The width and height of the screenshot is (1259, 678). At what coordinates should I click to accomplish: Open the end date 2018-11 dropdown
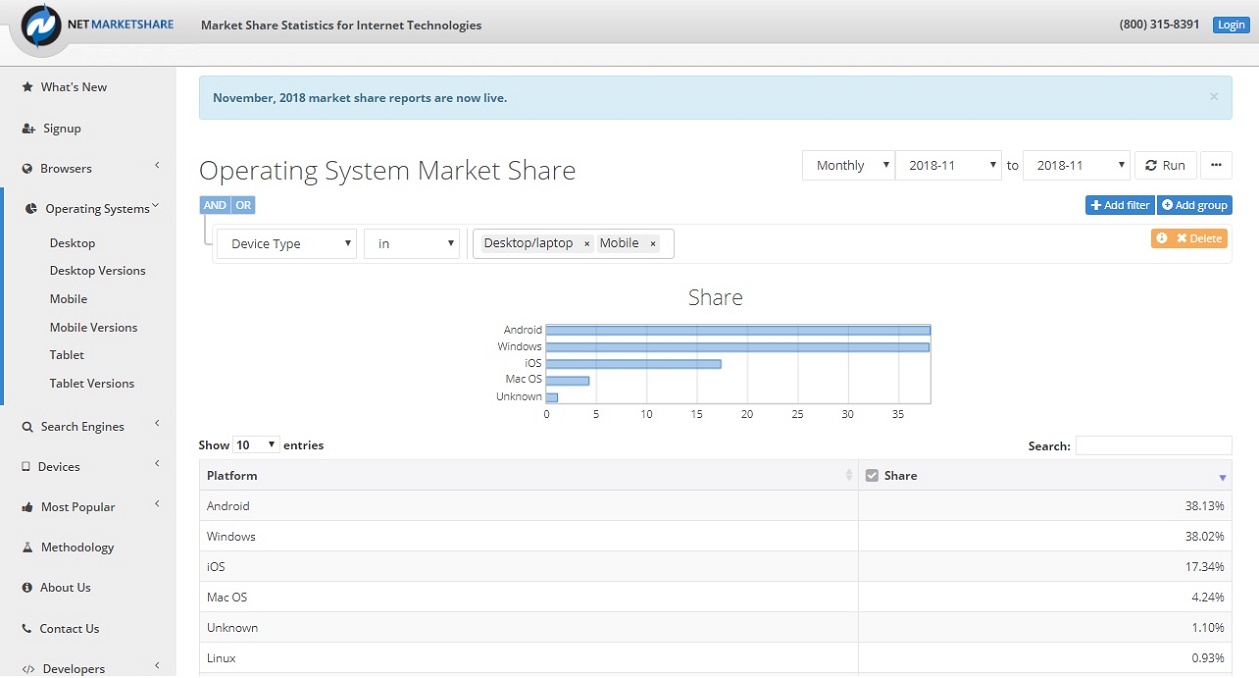(1077, 165)
